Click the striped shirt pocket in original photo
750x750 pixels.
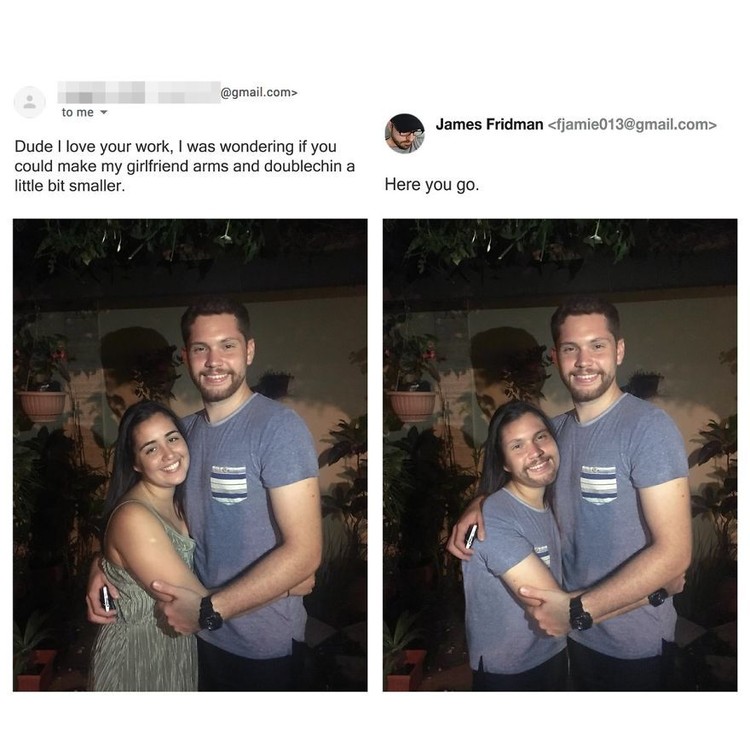coord(229,484)
